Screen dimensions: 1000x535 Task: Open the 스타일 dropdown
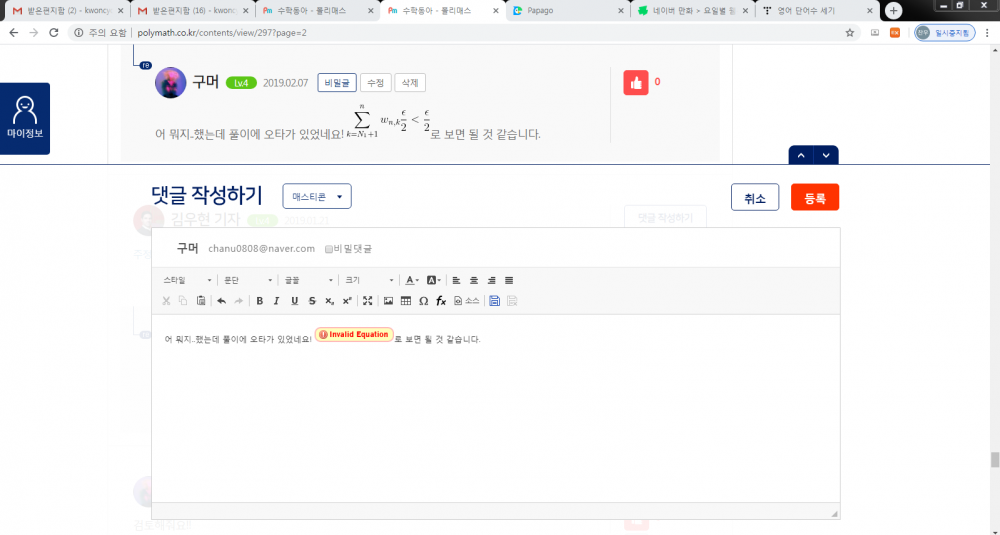click(187, 281)
